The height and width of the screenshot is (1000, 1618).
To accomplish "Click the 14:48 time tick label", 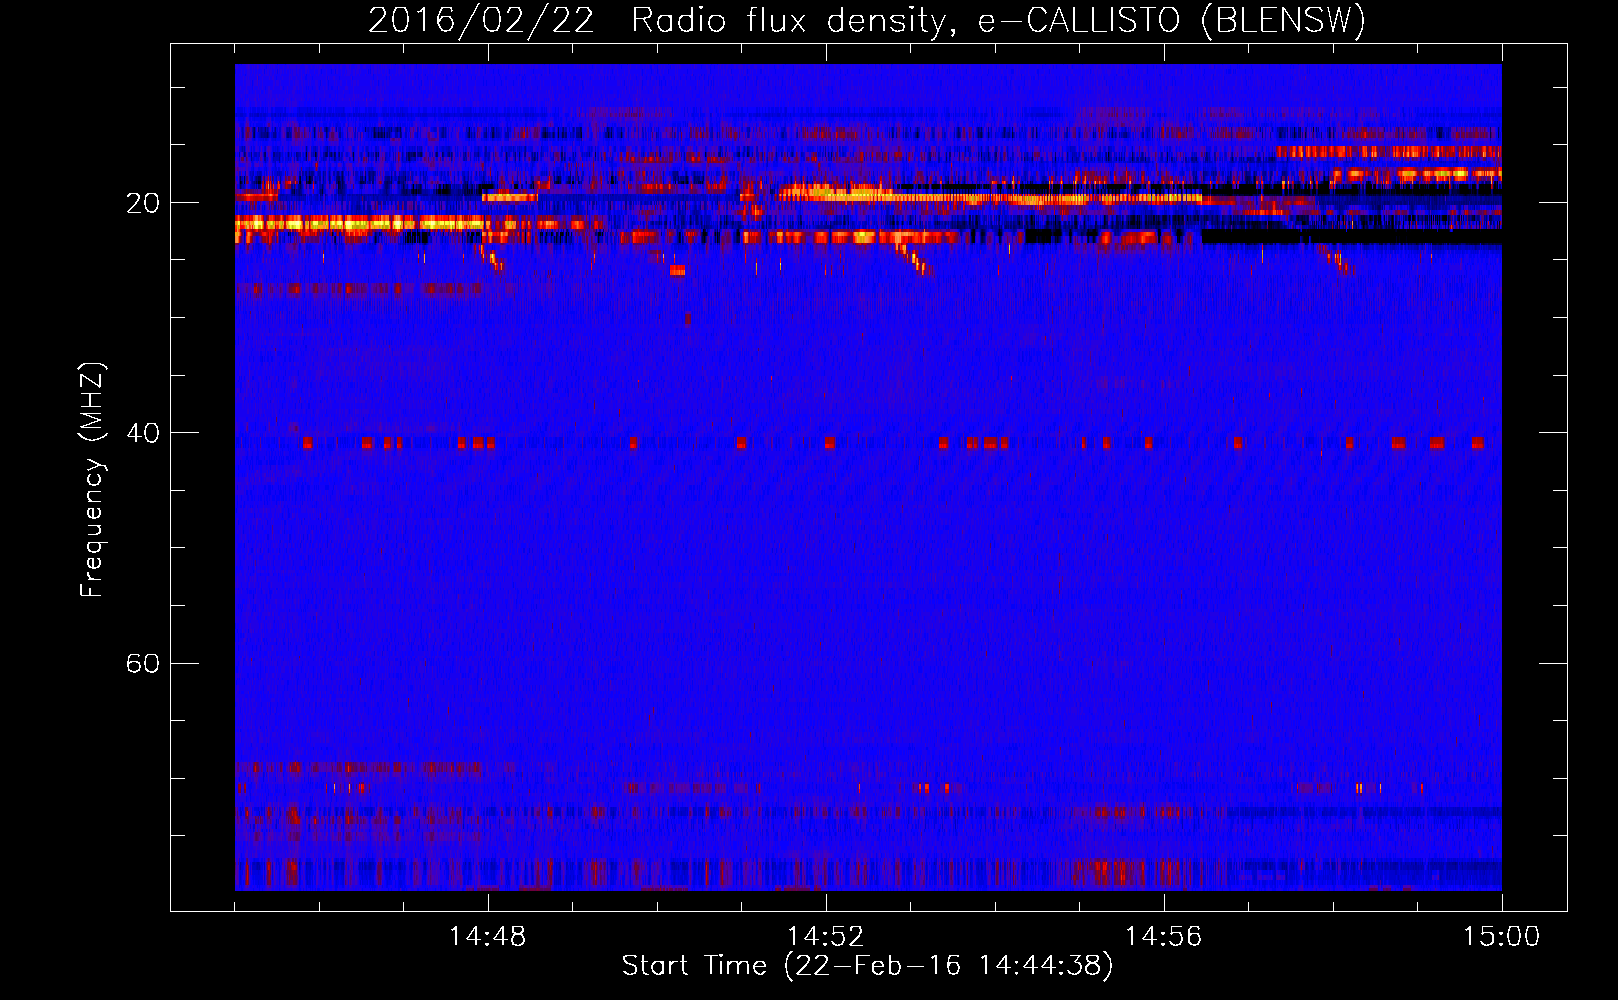I will coord(488,937).
